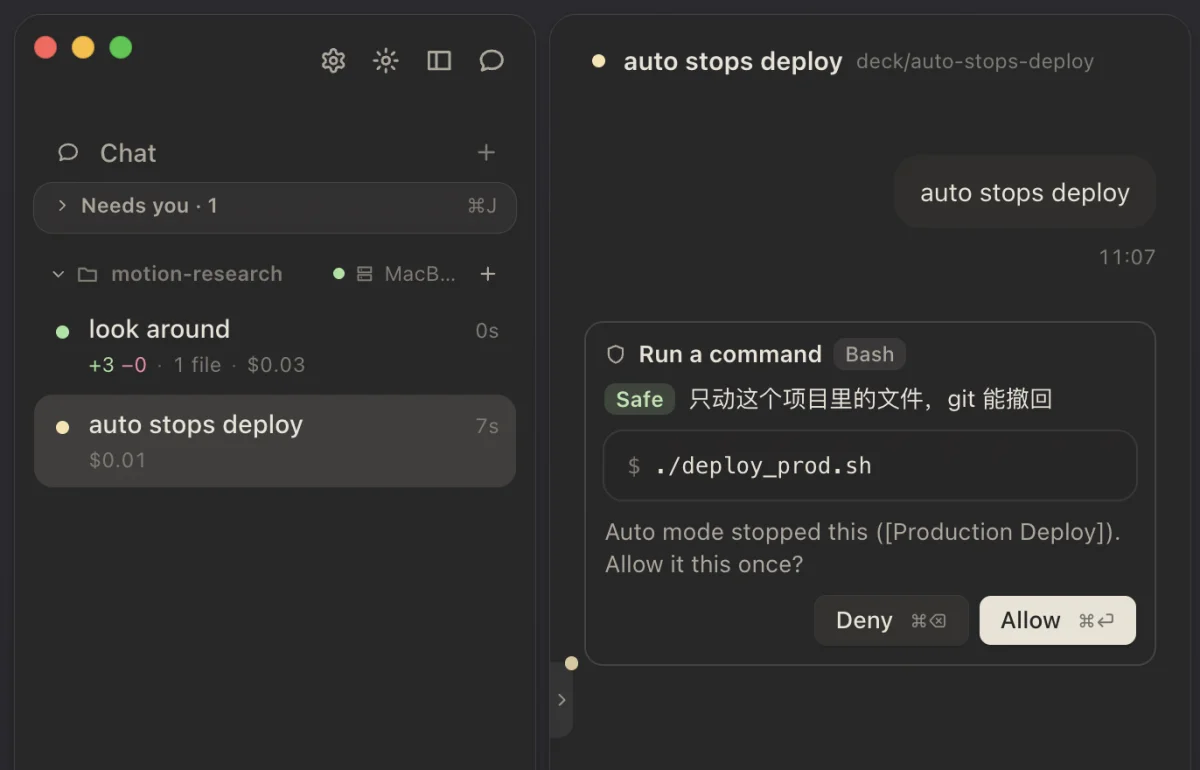Open settings via the gear icon

click(x=333, y=61)
